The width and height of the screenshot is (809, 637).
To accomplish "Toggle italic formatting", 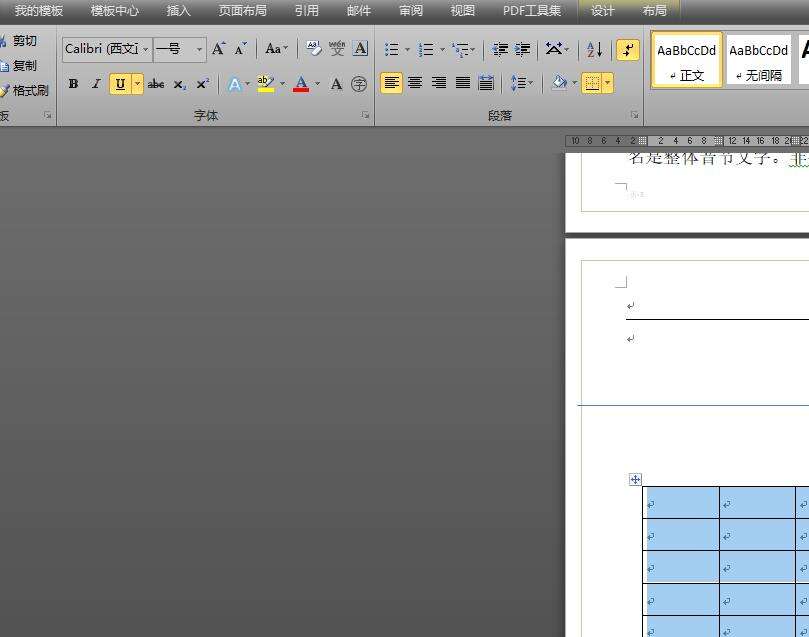I will [96, 84].
